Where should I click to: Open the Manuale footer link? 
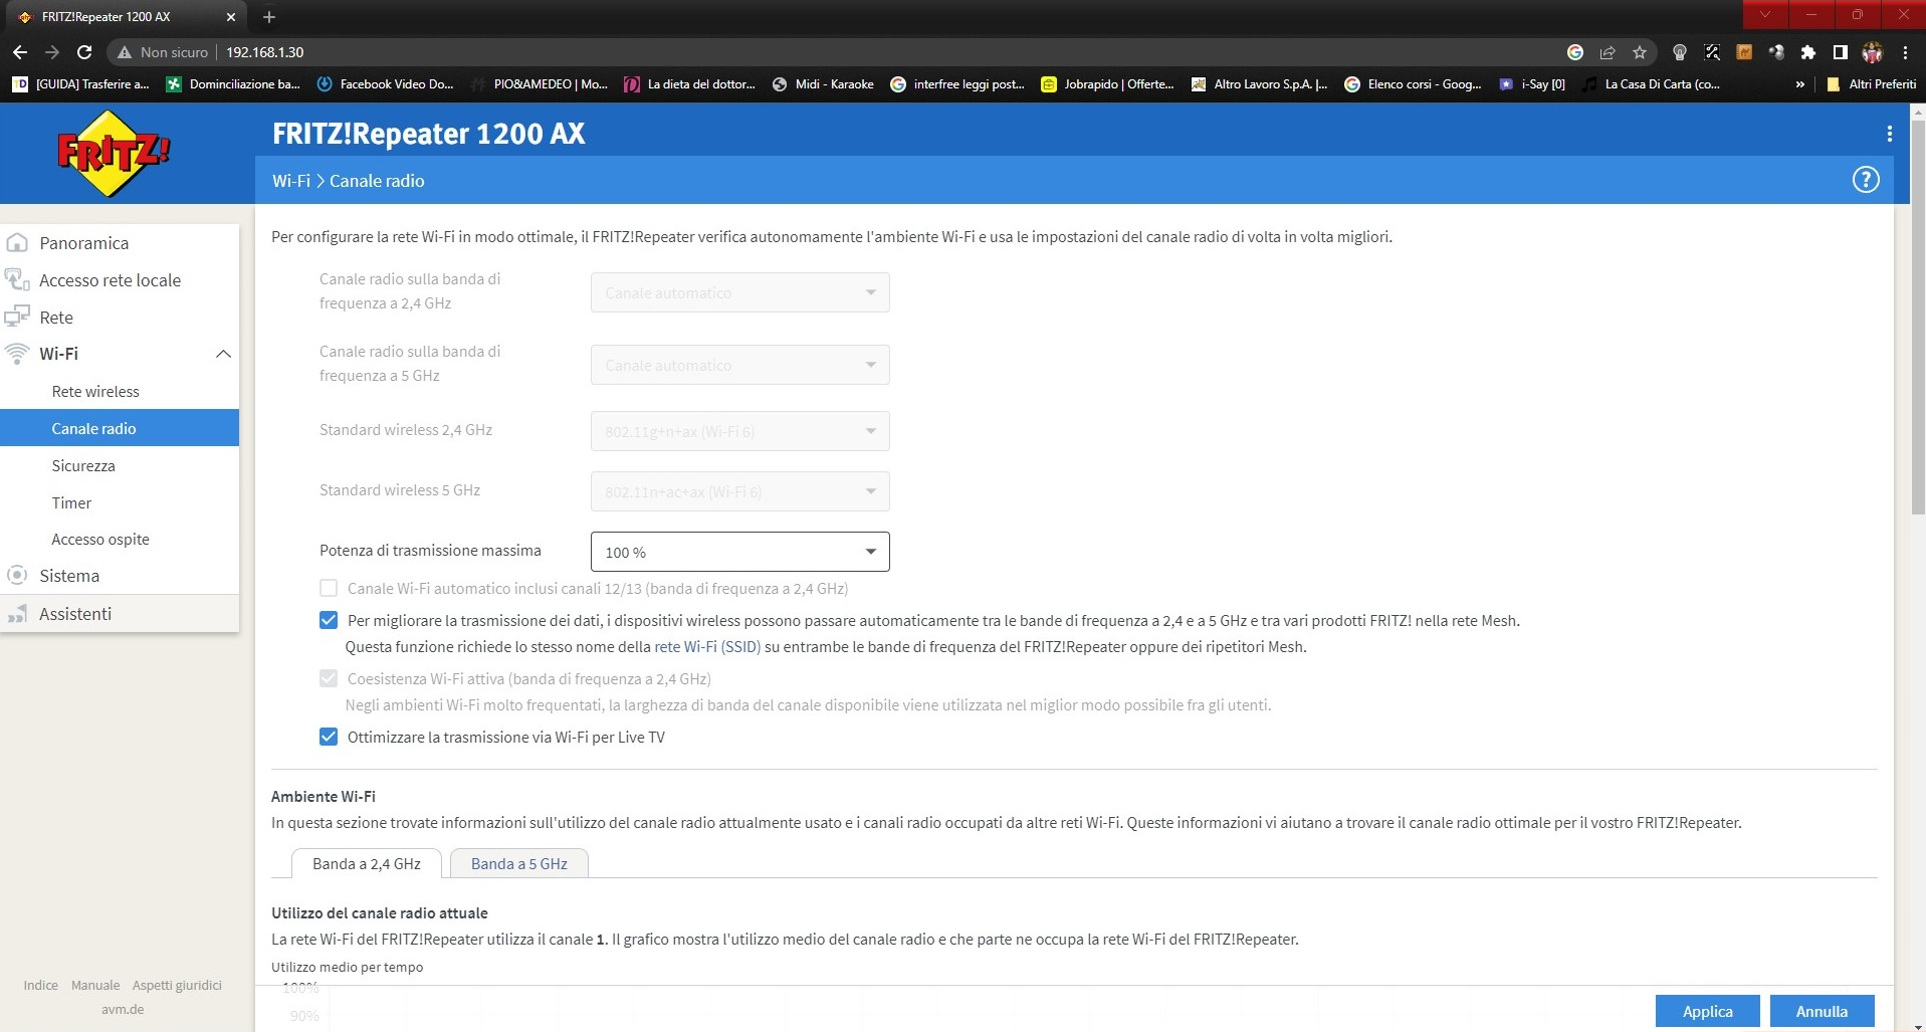point(95,985)
